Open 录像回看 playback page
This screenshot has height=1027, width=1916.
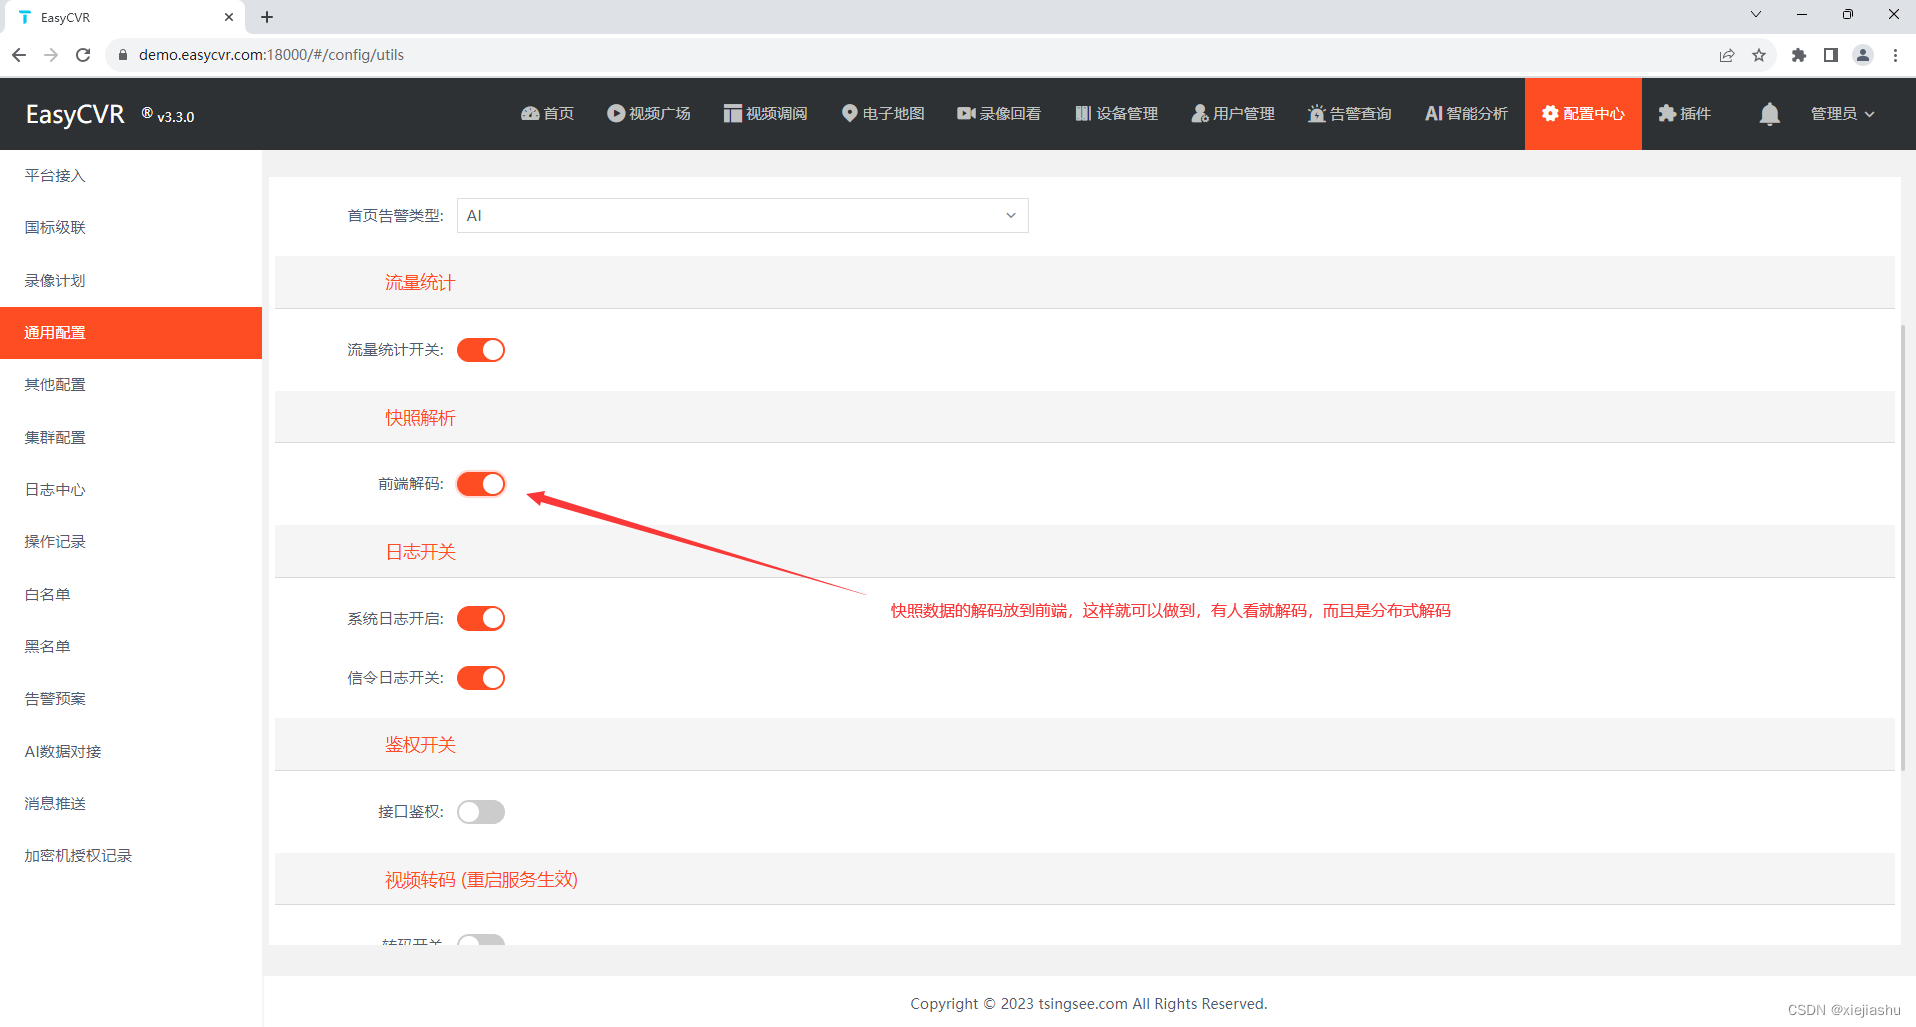pos(998,114)
